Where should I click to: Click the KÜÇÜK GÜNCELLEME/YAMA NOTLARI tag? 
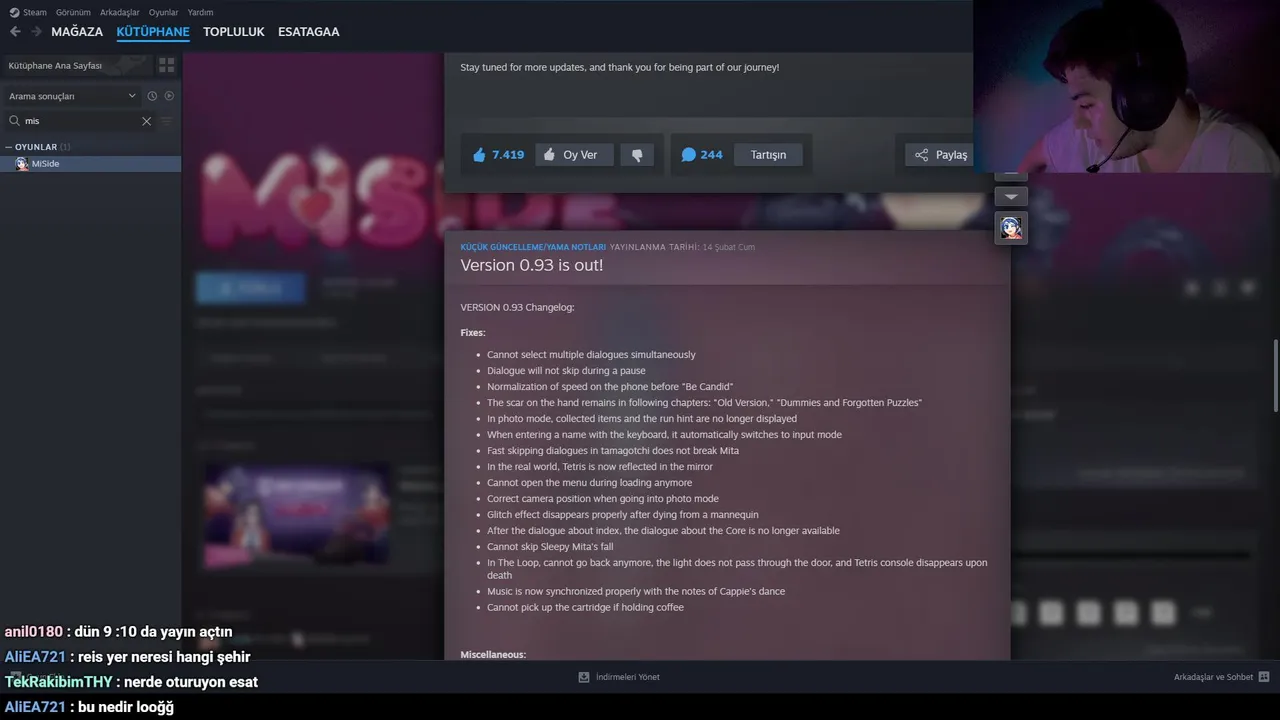[x=533, y=247]
